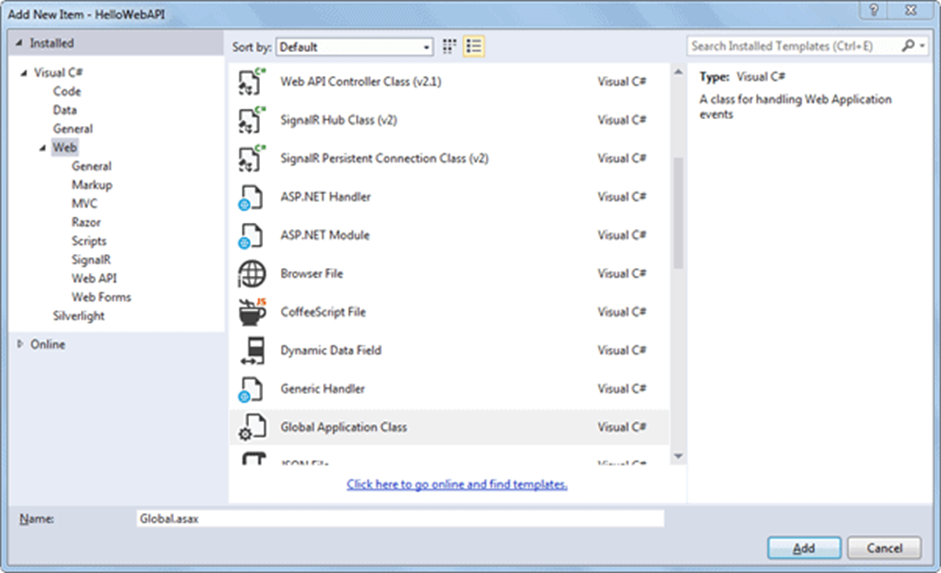The width and height of the screenshot is (941, 573).
Task: Open the Sort by Default dropdown
Action: point(355,47)
